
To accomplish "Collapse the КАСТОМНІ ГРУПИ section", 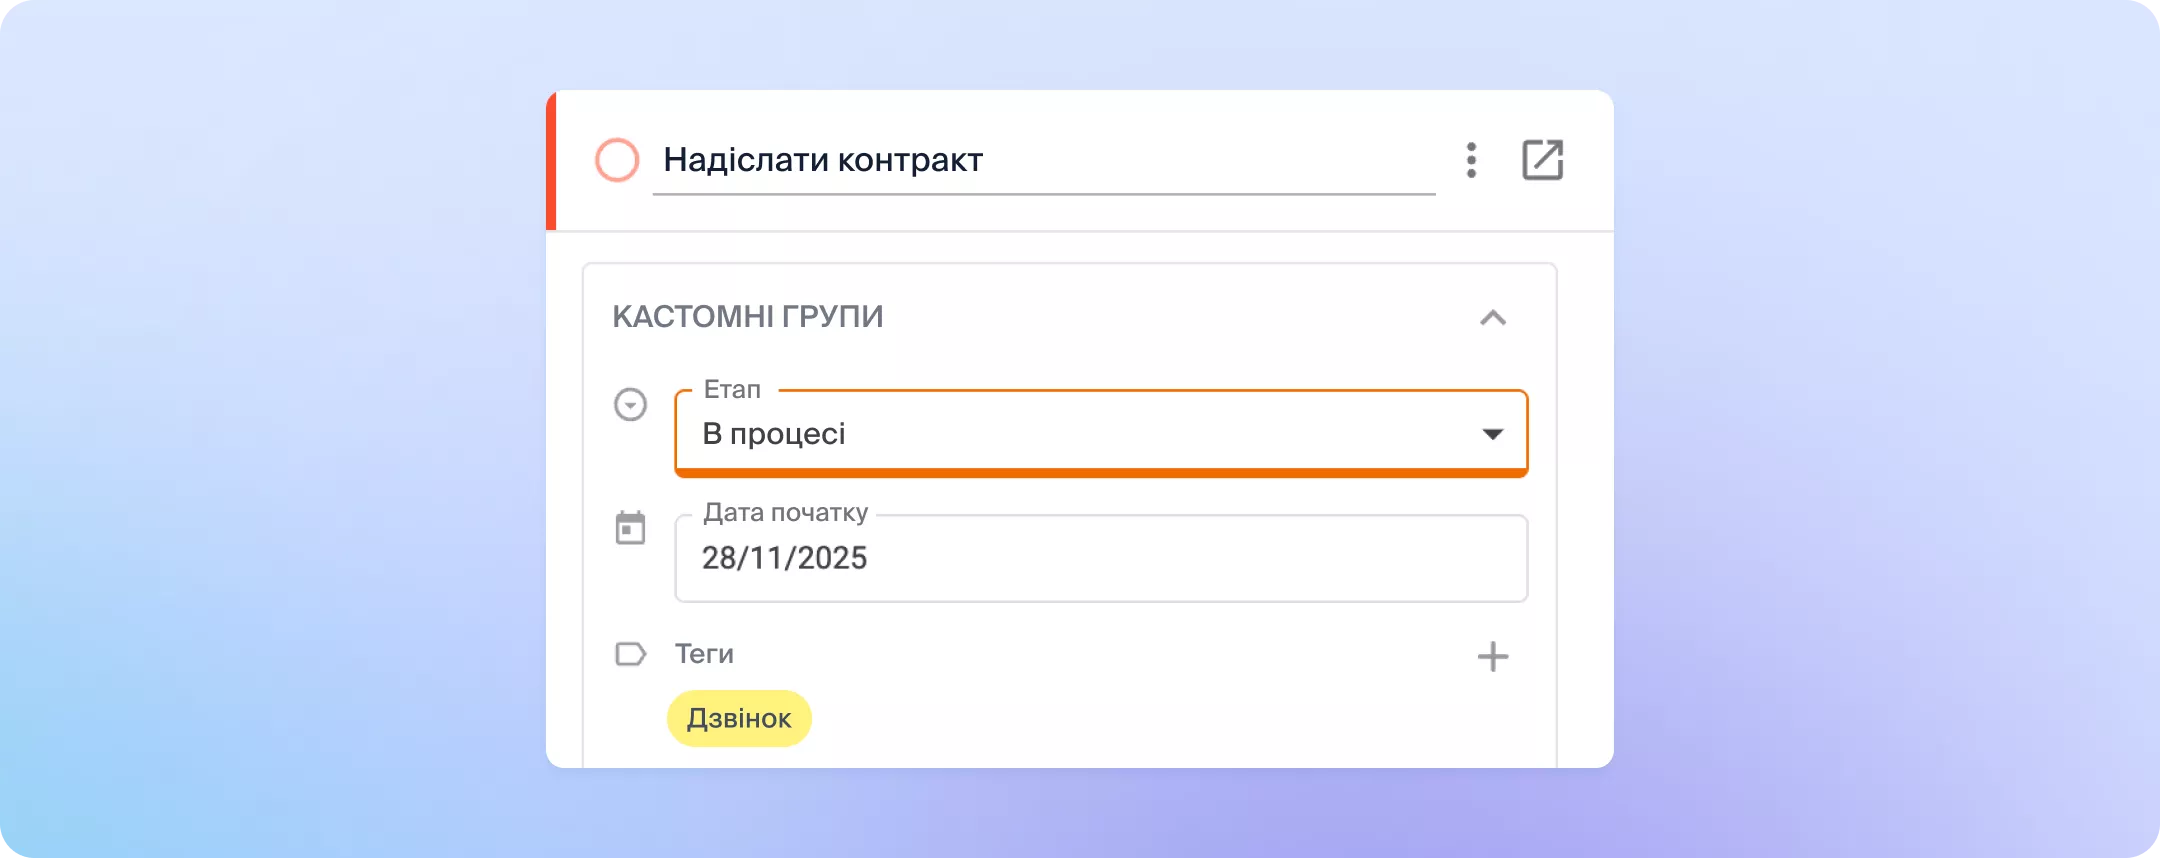I will pos(1492,318).
